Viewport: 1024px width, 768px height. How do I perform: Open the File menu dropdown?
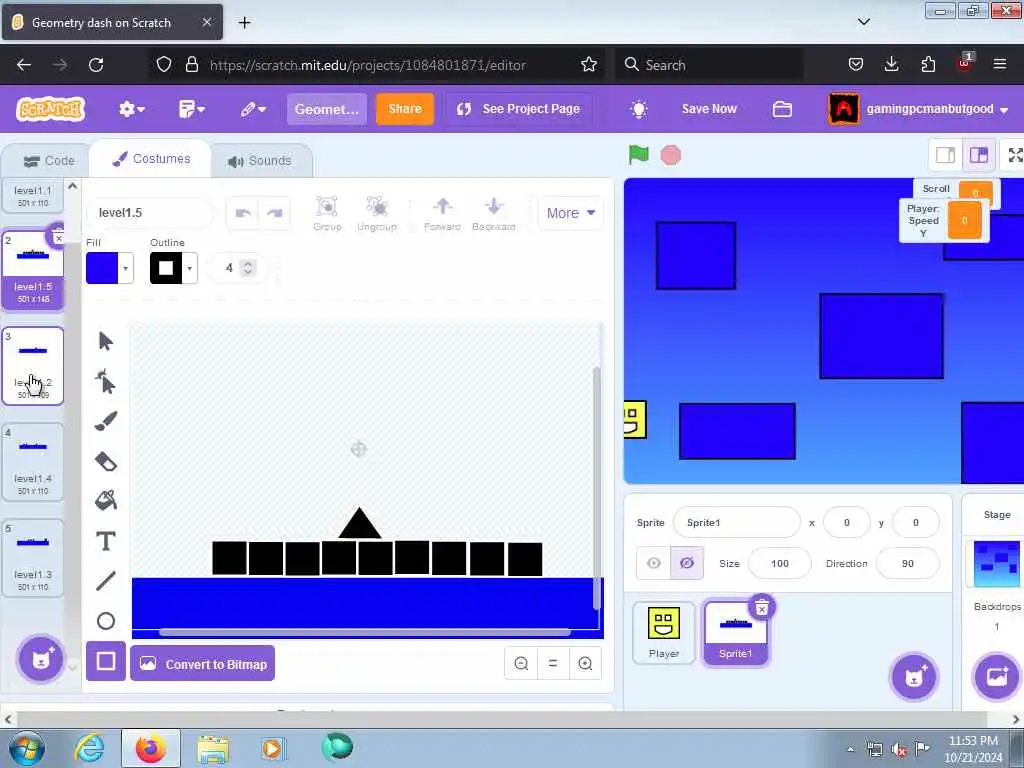pos(191,109)
